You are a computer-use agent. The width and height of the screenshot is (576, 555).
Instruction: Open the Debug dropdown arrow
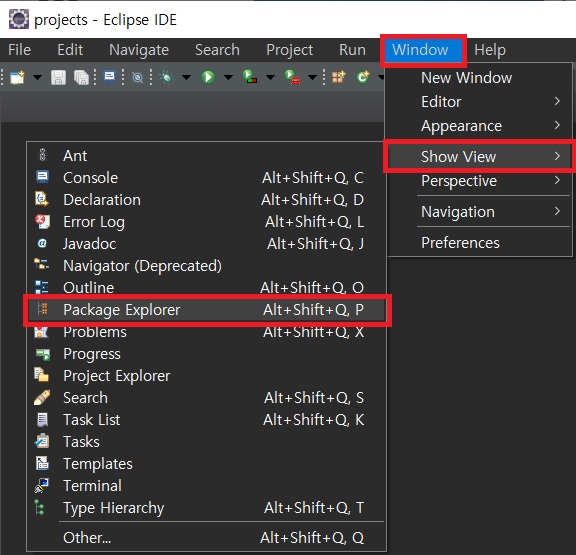click(x=187, y=78)
